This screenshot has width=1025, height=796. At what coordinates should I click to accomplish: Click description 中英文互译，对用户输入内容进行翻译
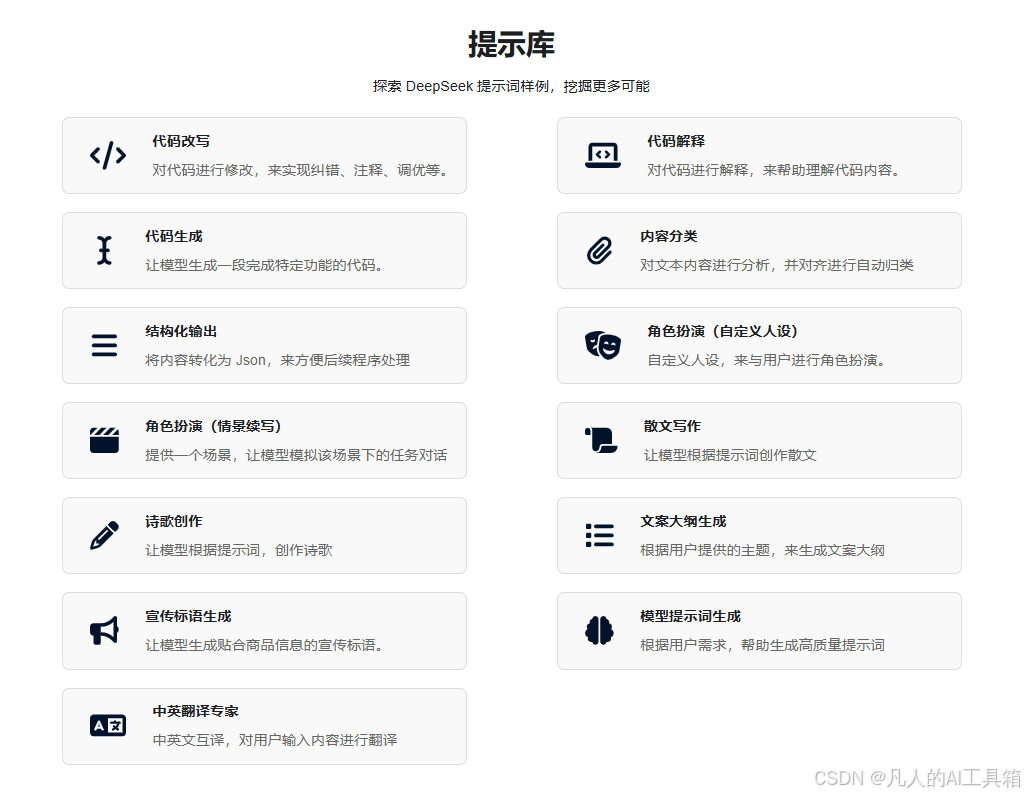click(275, 740)
